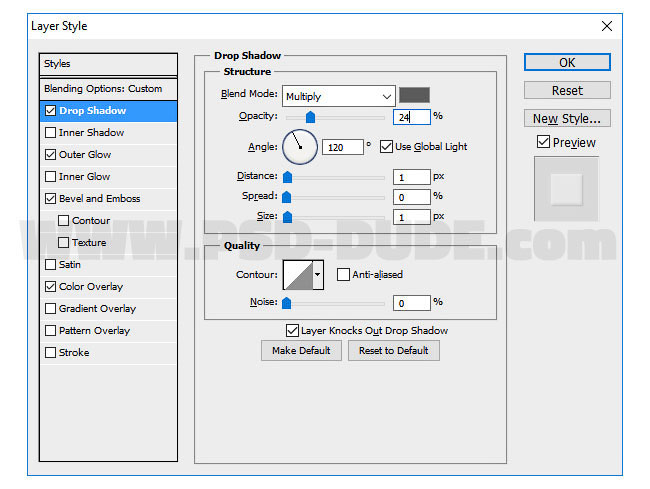The image size is (650, 489).
Task: Open the Inner Glow settings label
Action: click(x=85, y=177)
